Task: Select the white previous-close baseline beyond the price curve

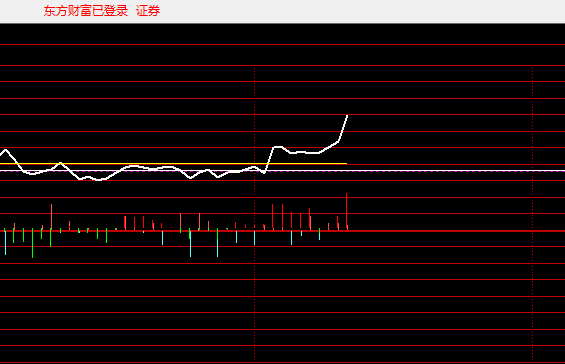Action: point(456,171)
